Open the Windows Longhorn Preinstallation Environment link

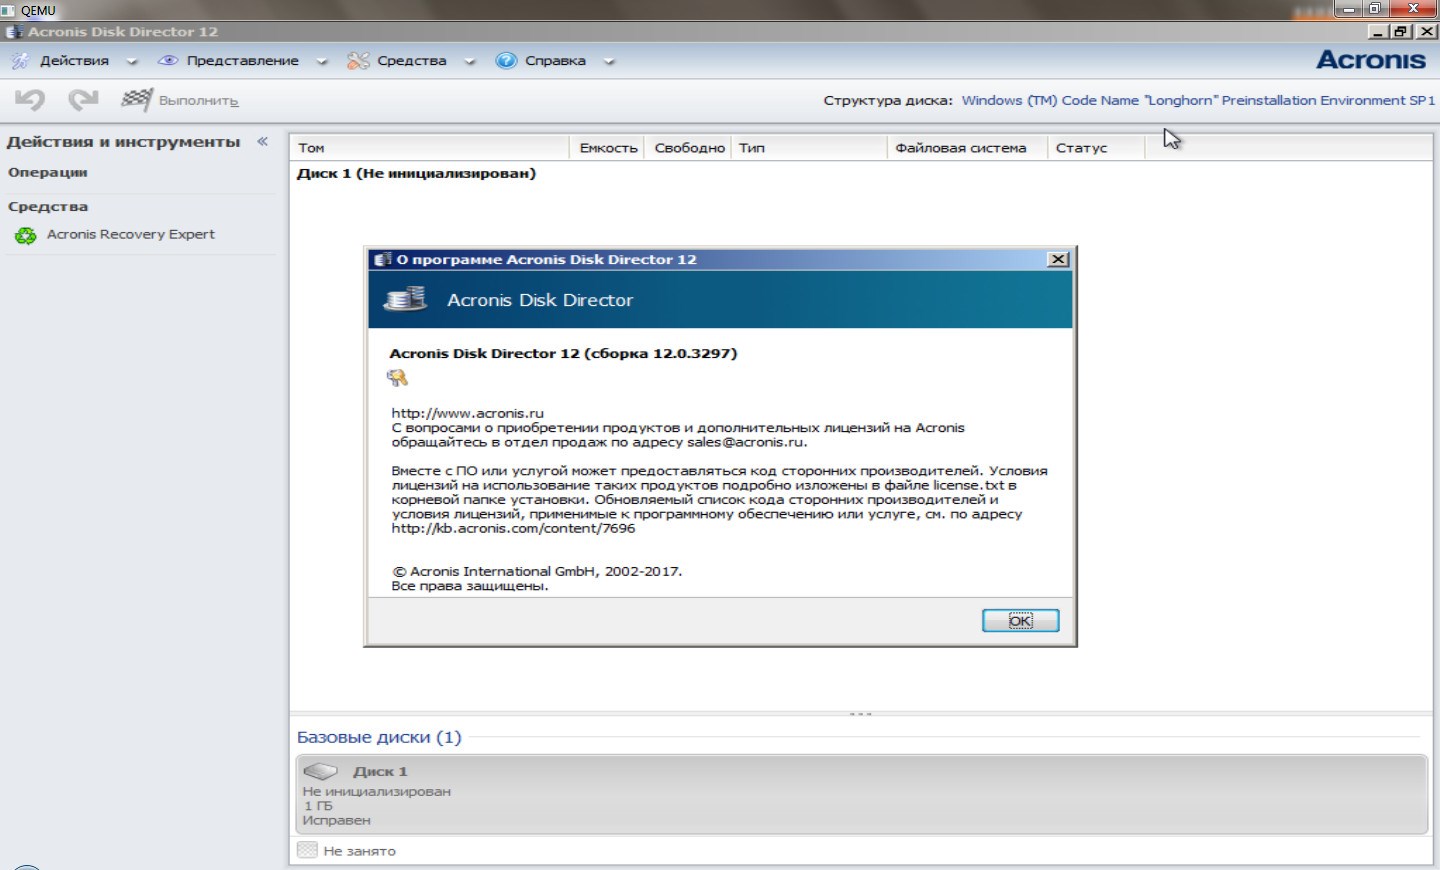pos(1198,100)
